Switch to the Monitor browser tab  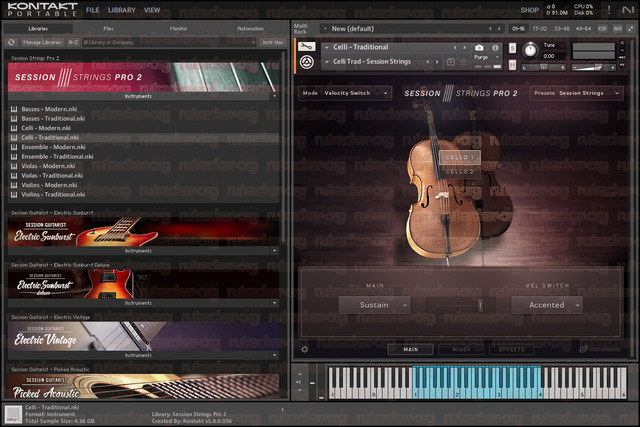pos(178,29)
